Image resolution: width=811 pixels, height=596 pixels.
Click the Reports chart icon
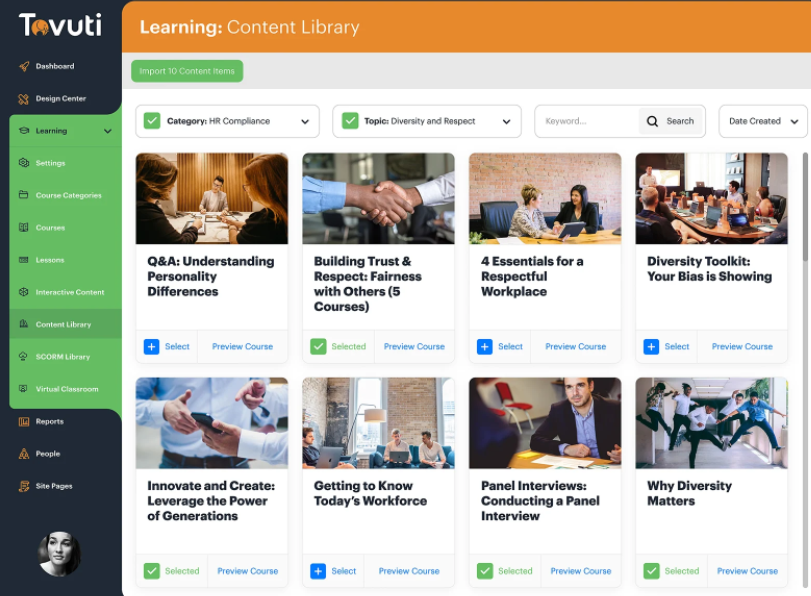pos(24,422)
